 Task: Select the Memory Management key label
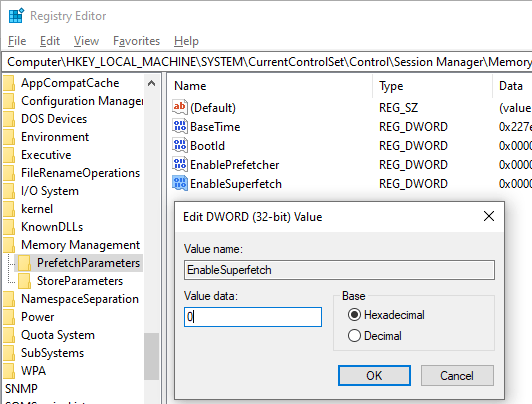point(80,245)
